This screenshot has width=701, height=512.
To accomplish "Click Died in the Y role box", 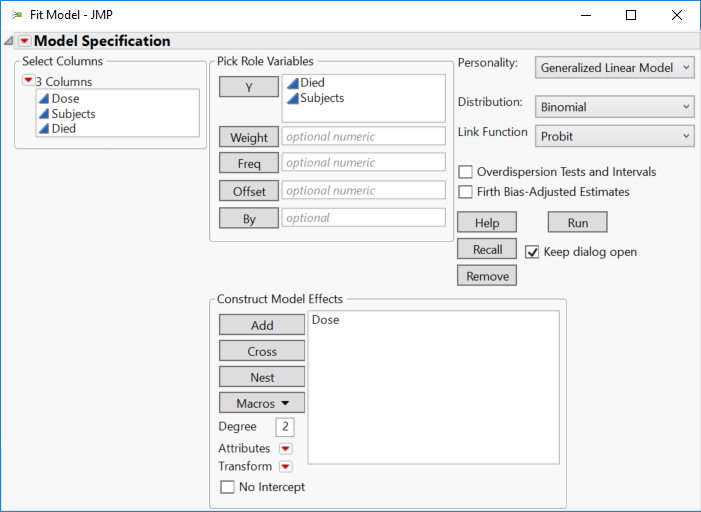I will pos(312,83).
